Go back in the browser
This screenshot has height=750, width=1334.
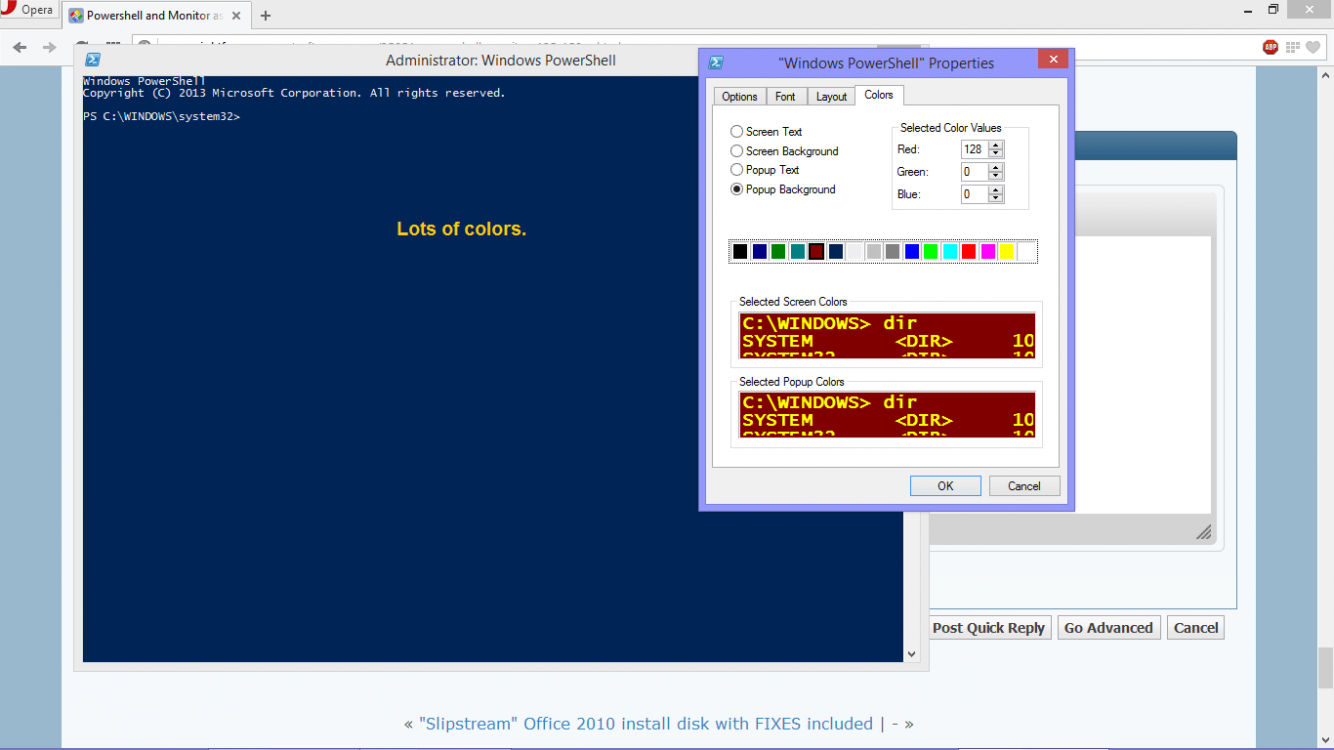[x=20, y=47]
